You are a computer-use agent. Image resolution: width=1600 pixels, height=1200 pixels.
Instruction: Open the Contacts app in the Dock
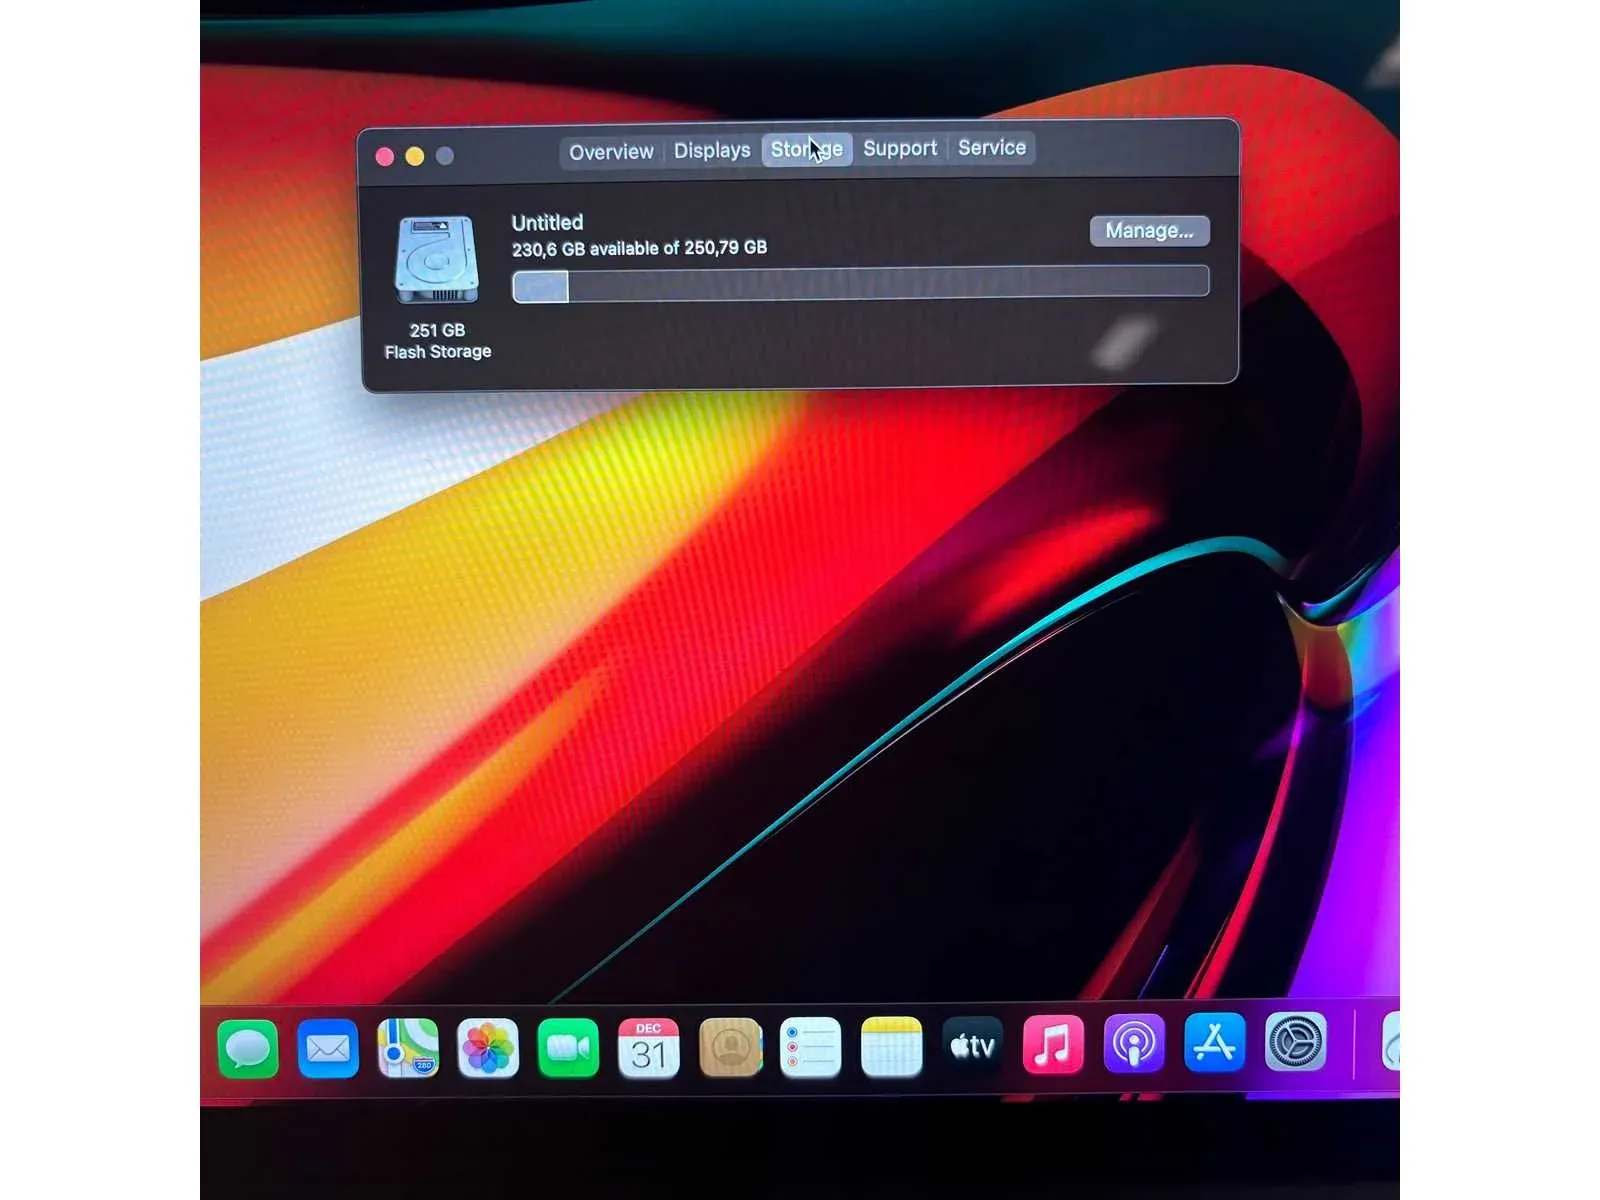730,1047
